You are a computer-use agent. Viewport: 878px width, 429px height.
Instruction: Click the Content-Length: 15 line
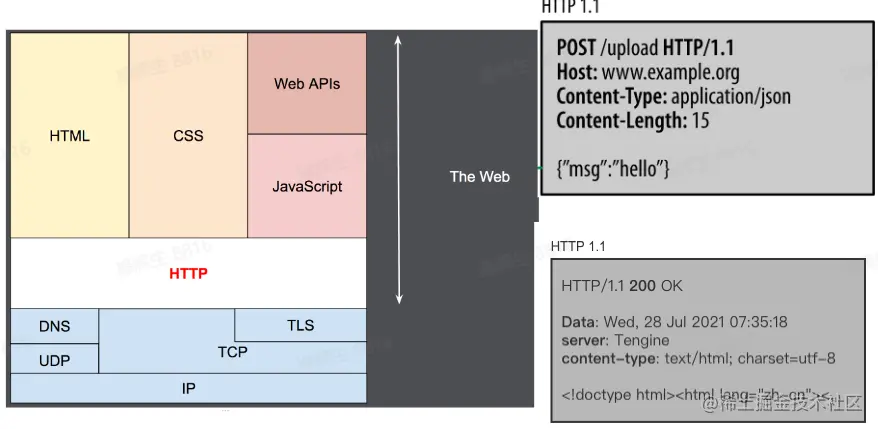coord(632,121)
